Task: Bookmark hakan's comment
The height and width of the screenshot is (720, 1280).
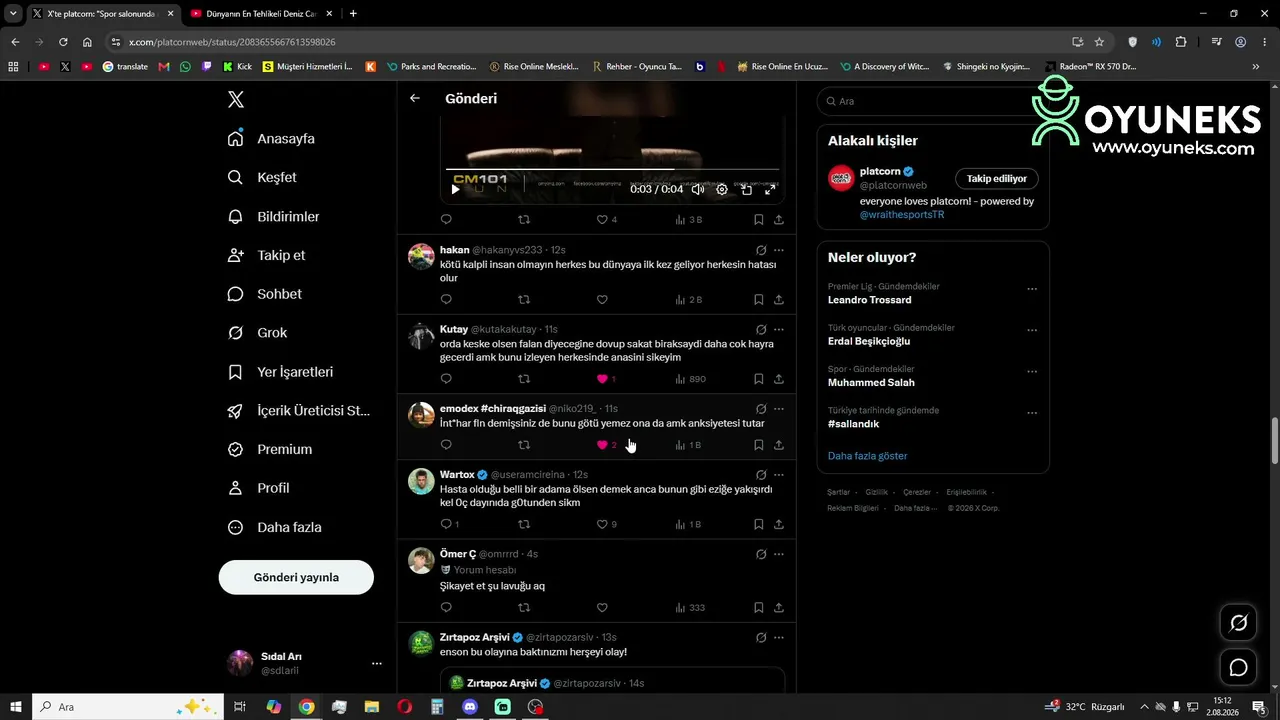Action: (758, 299)
